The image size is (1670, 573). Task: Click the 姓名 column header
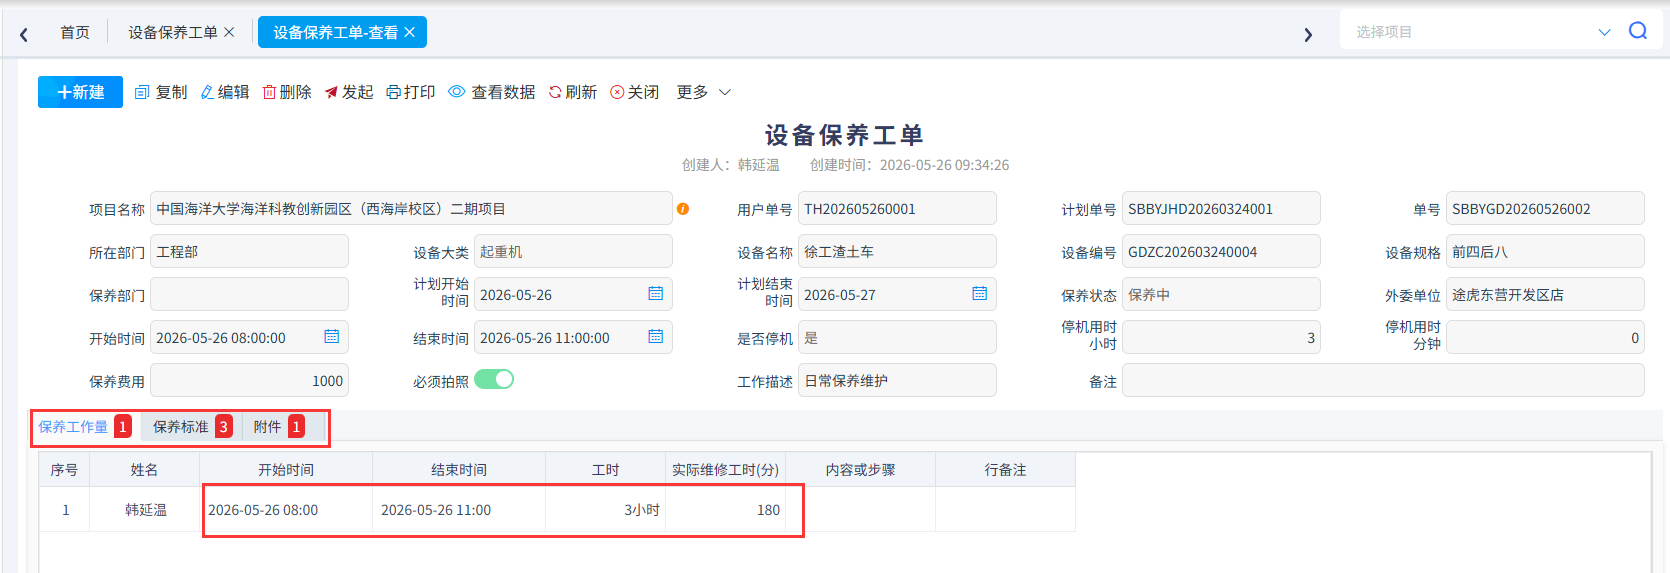coord(145,470)
